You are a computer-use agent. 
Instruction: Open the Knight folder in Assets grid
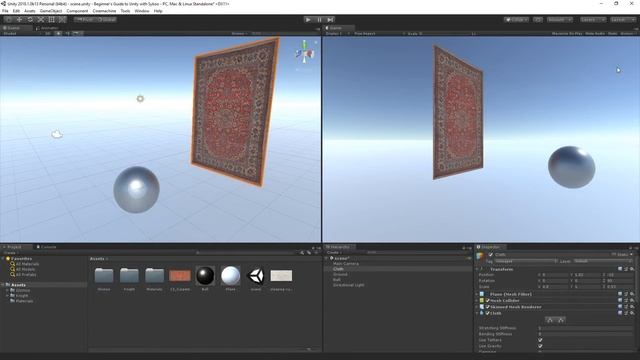[x=129, y=276]
